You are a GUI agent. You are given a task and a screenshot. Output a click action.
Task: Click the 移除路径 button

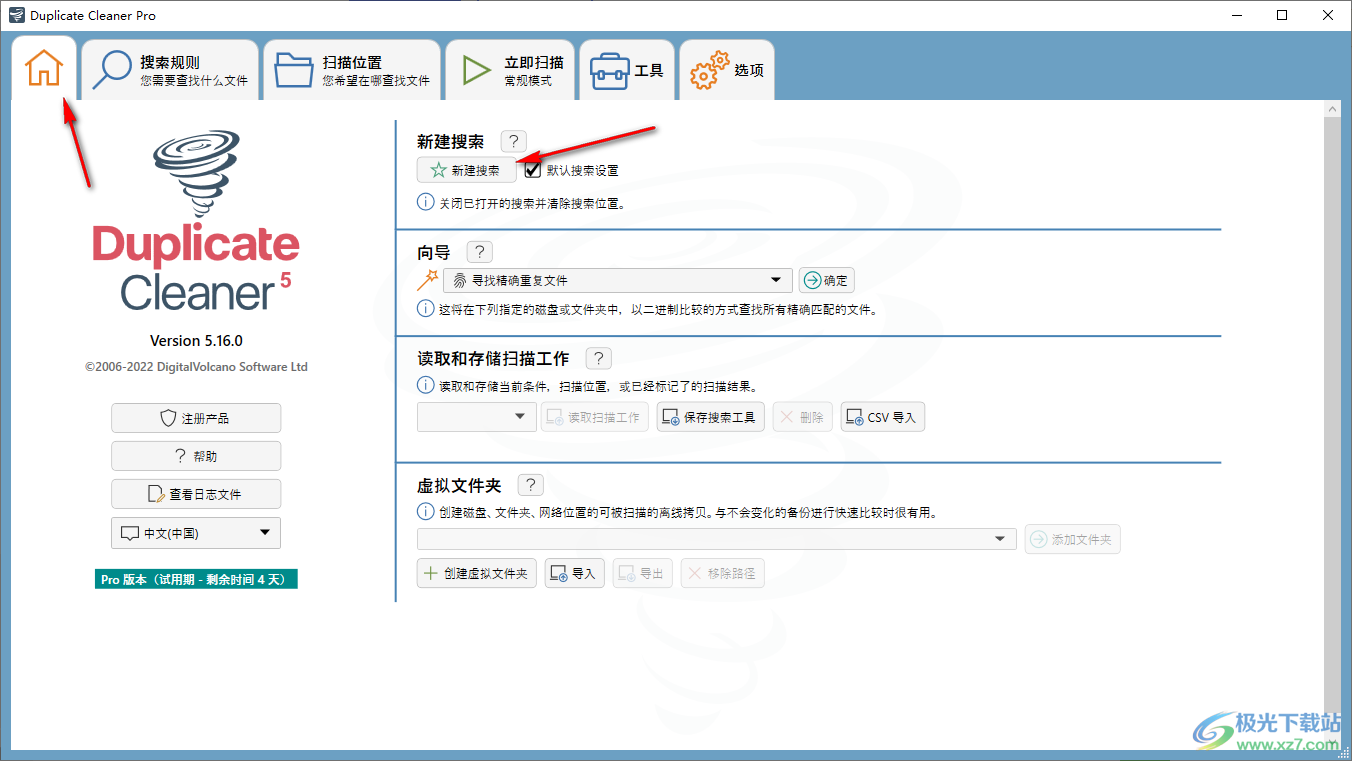(x=722, y=573)
